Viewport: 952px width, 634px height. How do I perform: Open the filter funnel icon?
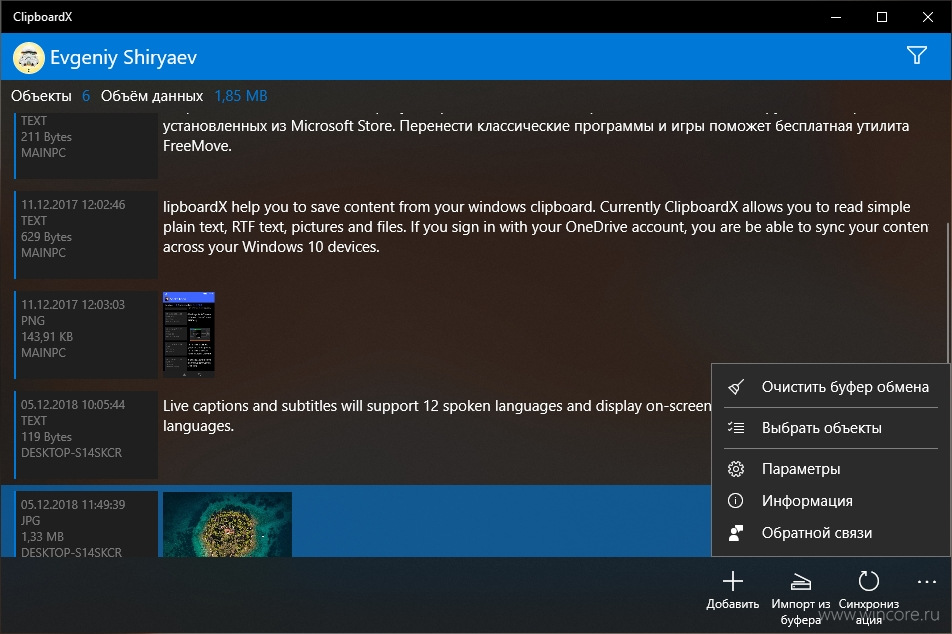coord(917,56)
